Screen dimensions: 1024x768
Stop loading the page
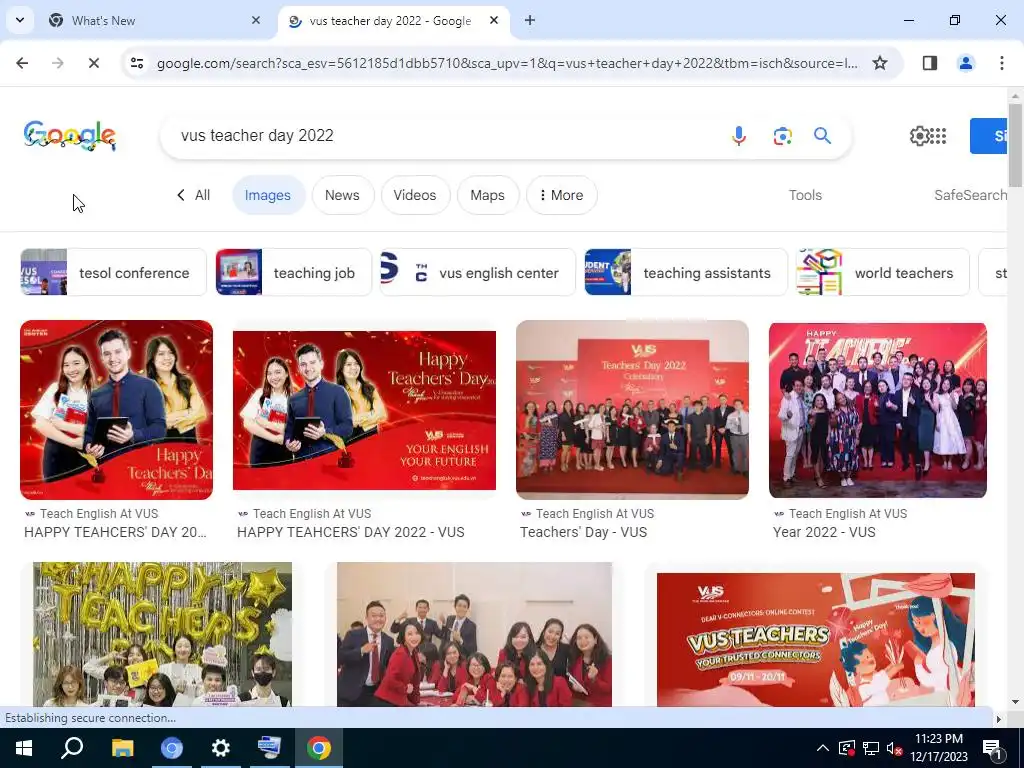pyautogui.click(x=93, y=63)
